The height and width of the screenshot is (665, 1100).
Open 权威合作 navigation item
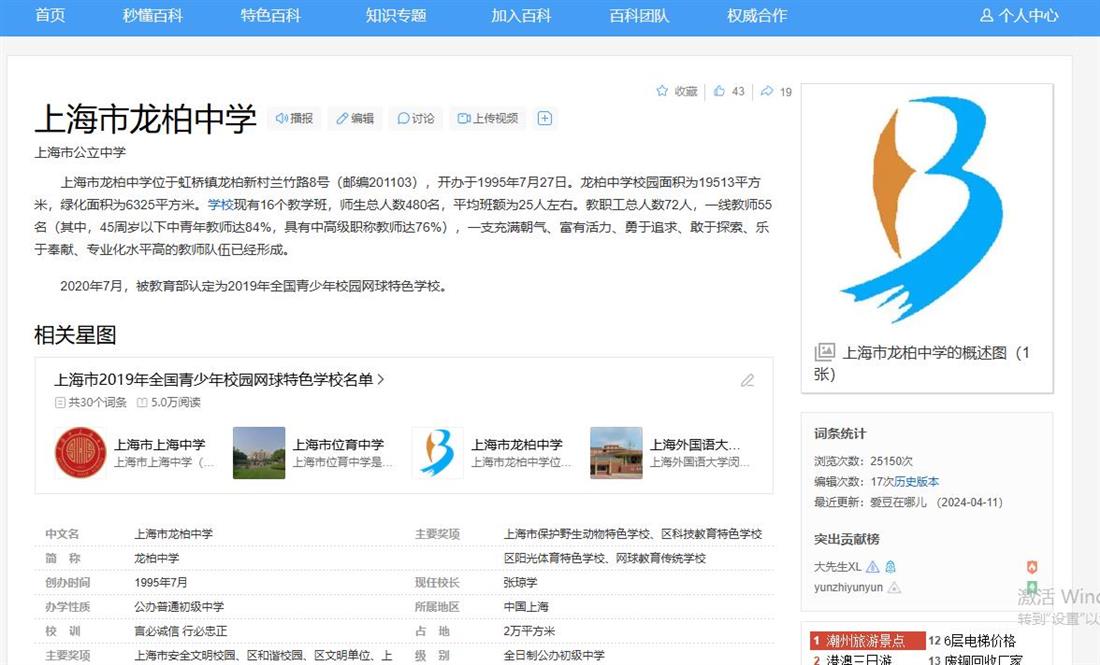click(757, 15)
